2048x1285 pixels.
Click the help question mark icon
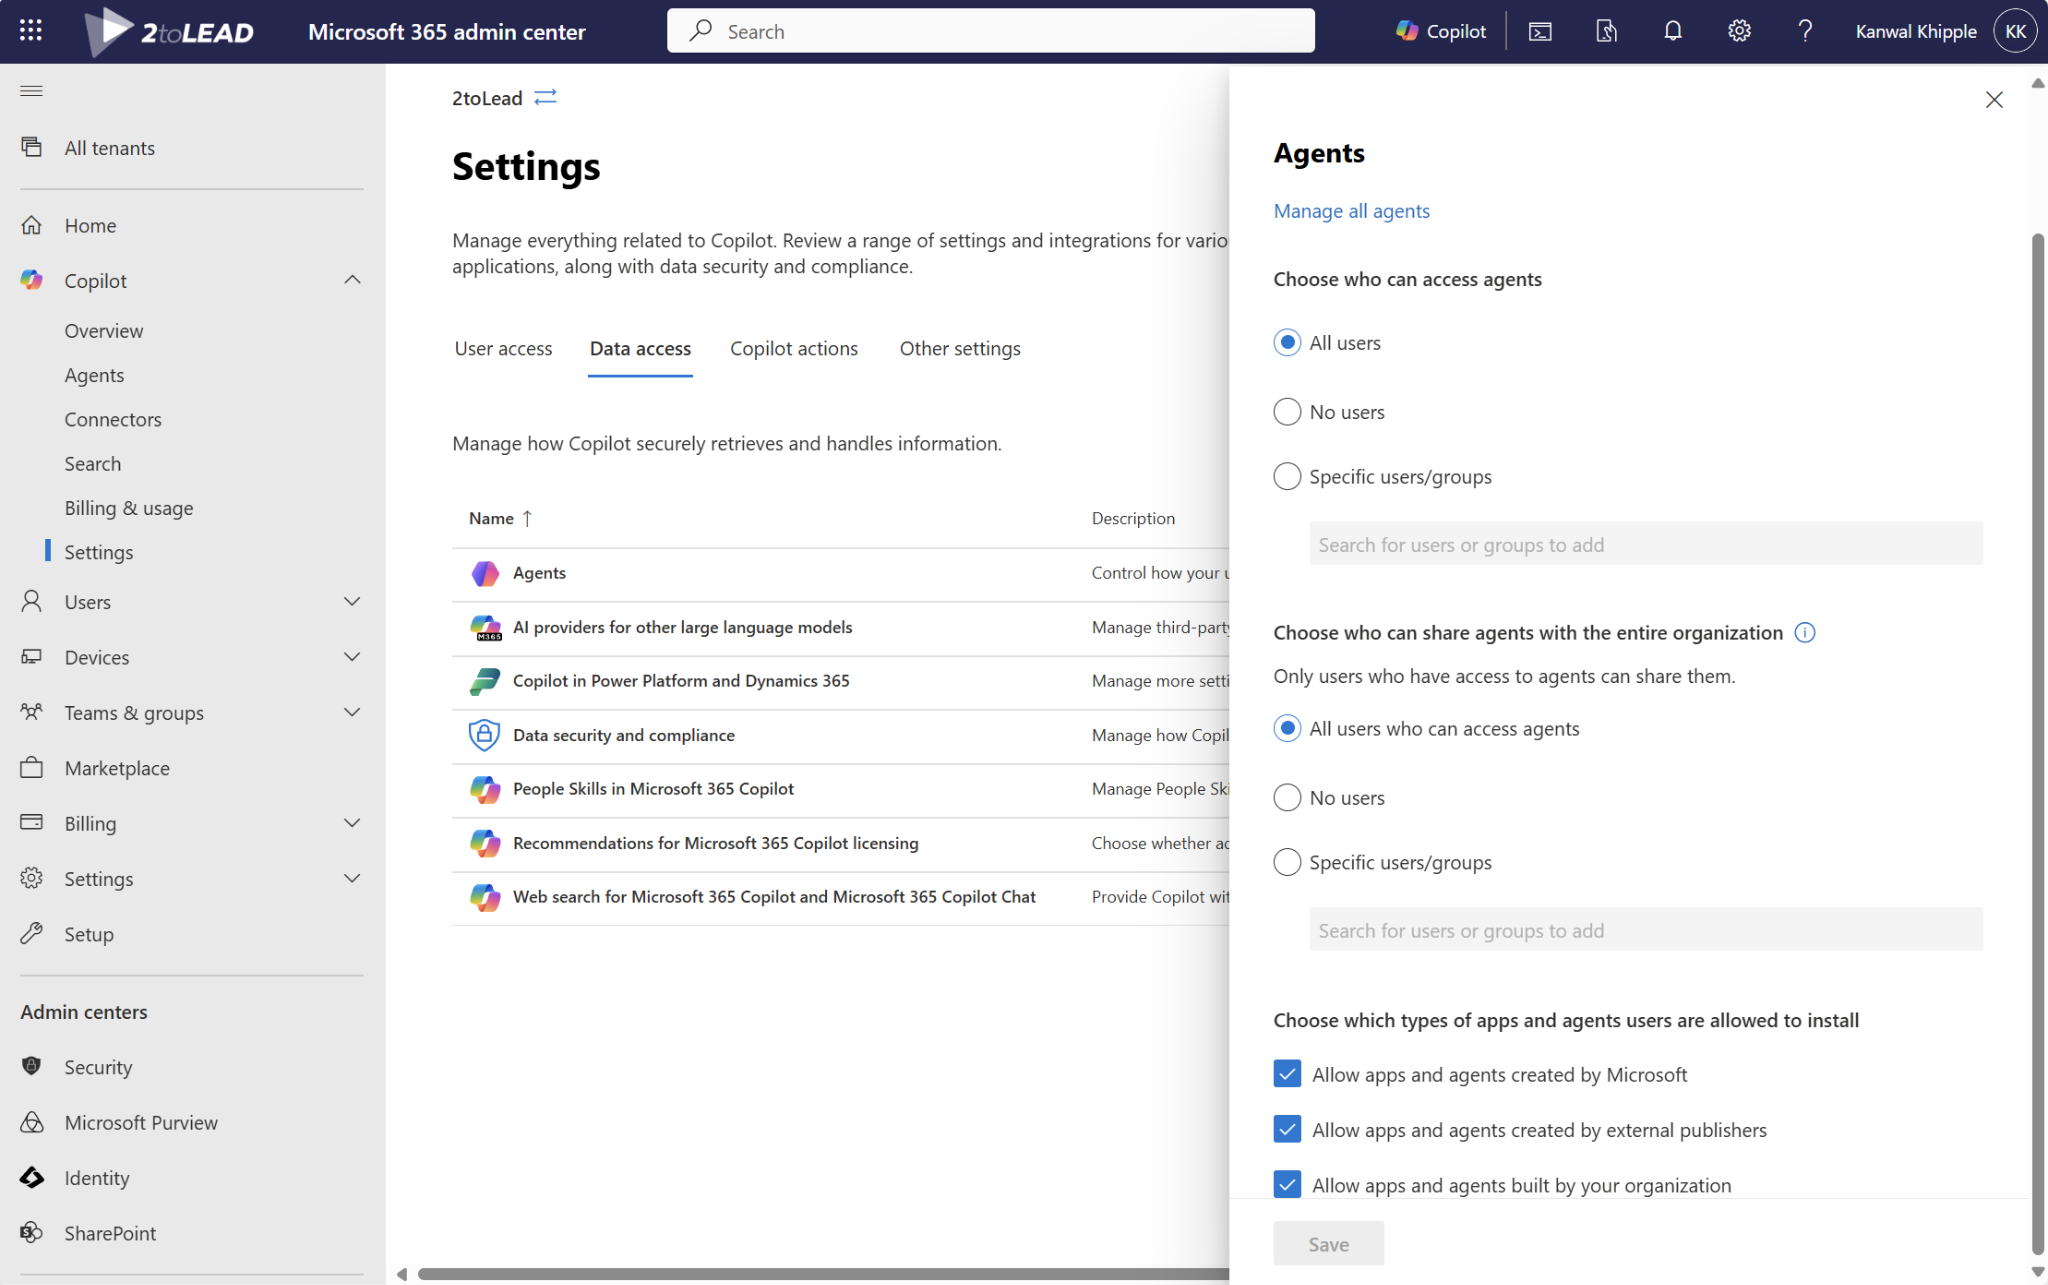[1805, 31]
